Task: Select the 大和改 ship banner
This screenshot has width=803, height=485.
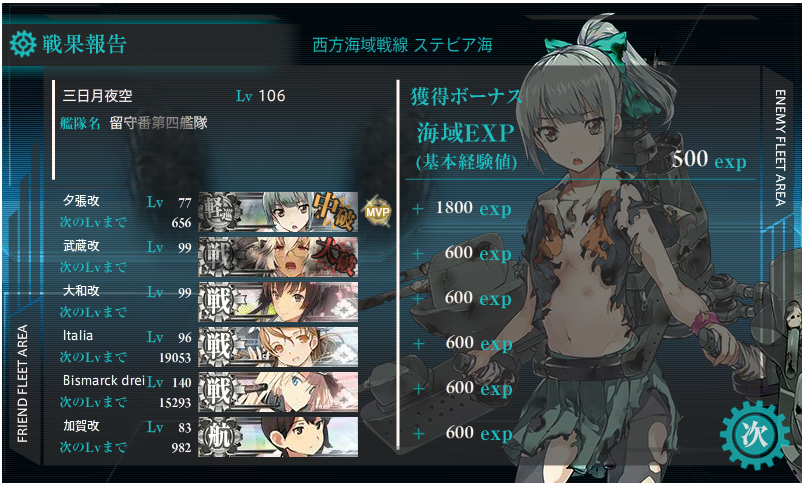Action: coord(278,302)
